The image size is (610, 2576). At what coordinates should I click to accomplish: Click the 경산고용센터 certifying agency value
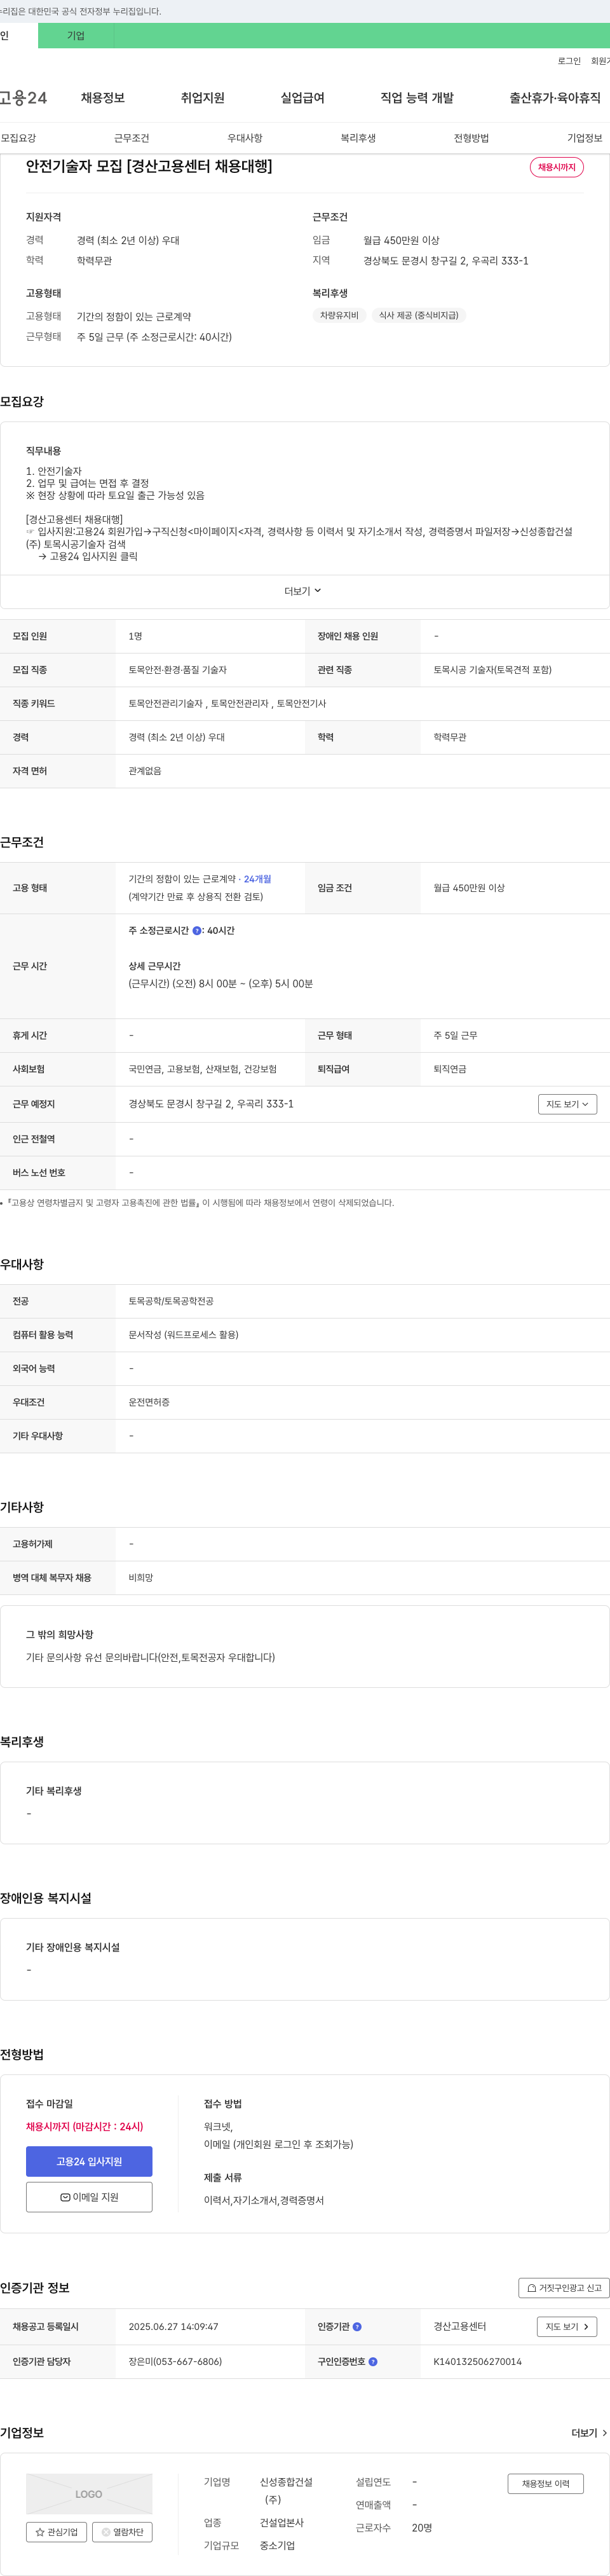point(460,2326)
